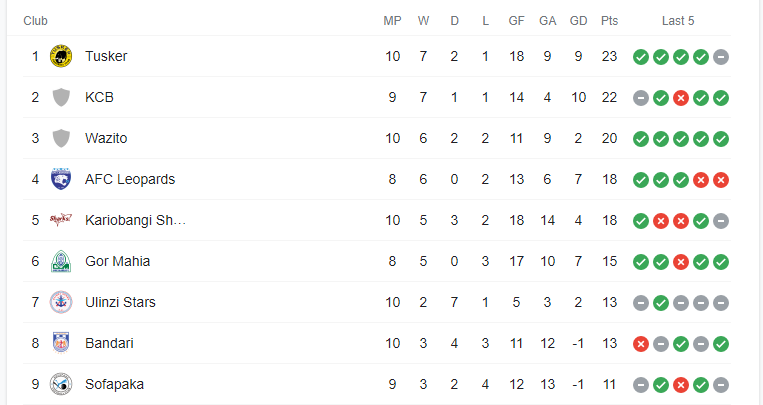This screenshot has height=405, width=763.
Task: Click the Kariobangi Sharks logo icon
Action: (x=61, y=220)
